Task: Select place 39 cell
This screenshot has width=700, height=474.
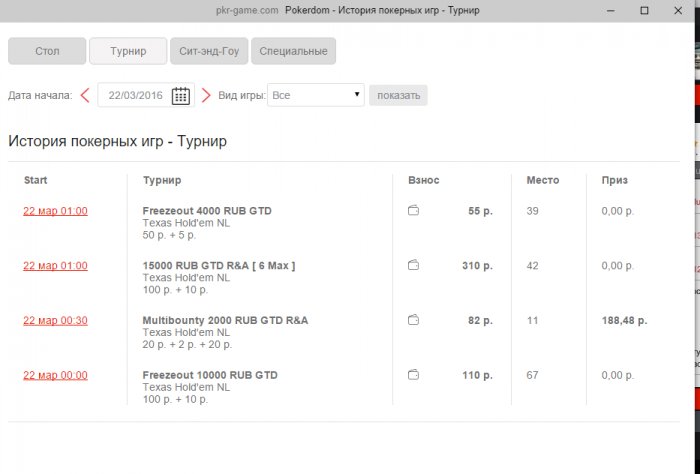Action: click(x=532, y=211)
